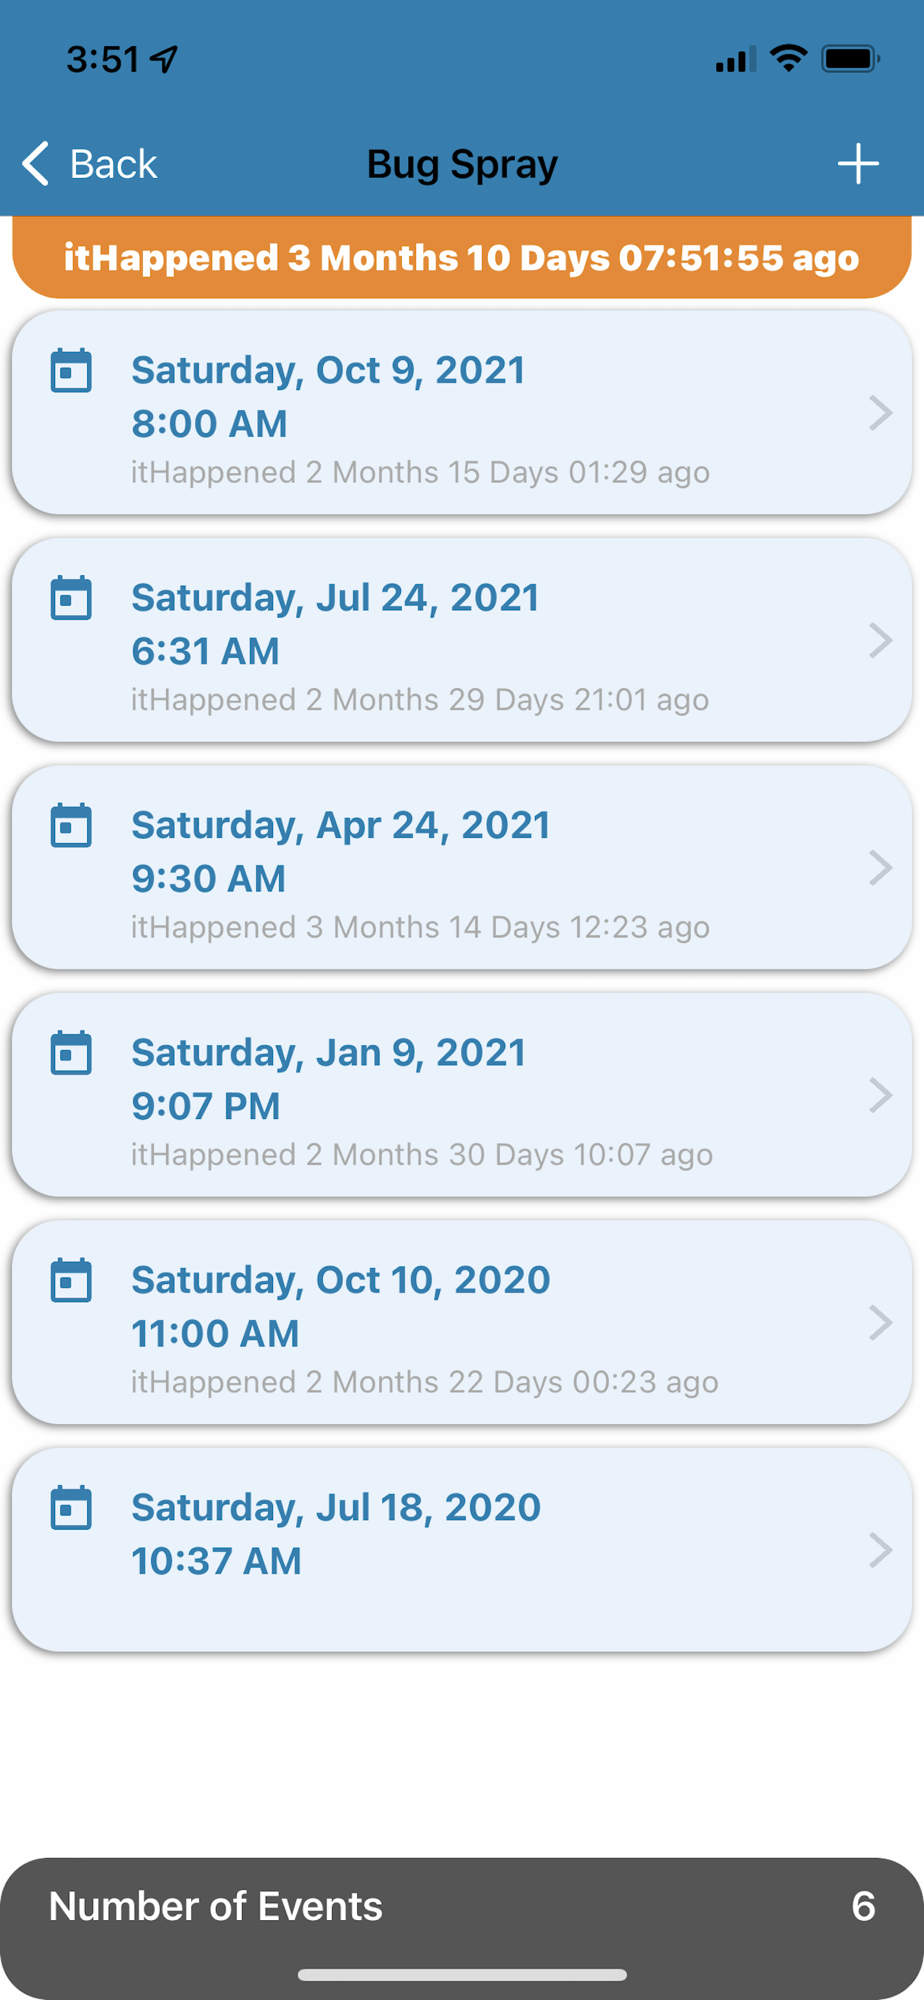924x2000 pixels.
Task: Tap calendar icon for Oct 9, 2021 event
Action: coord(71,370)
